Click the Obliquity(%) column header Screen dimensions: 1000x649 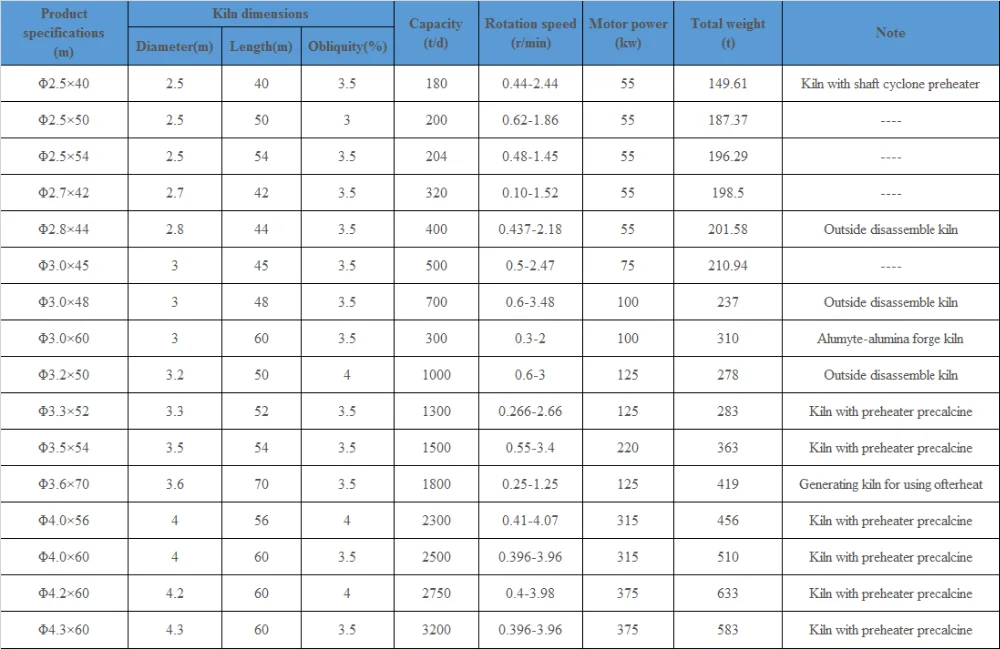click(348, 47)
